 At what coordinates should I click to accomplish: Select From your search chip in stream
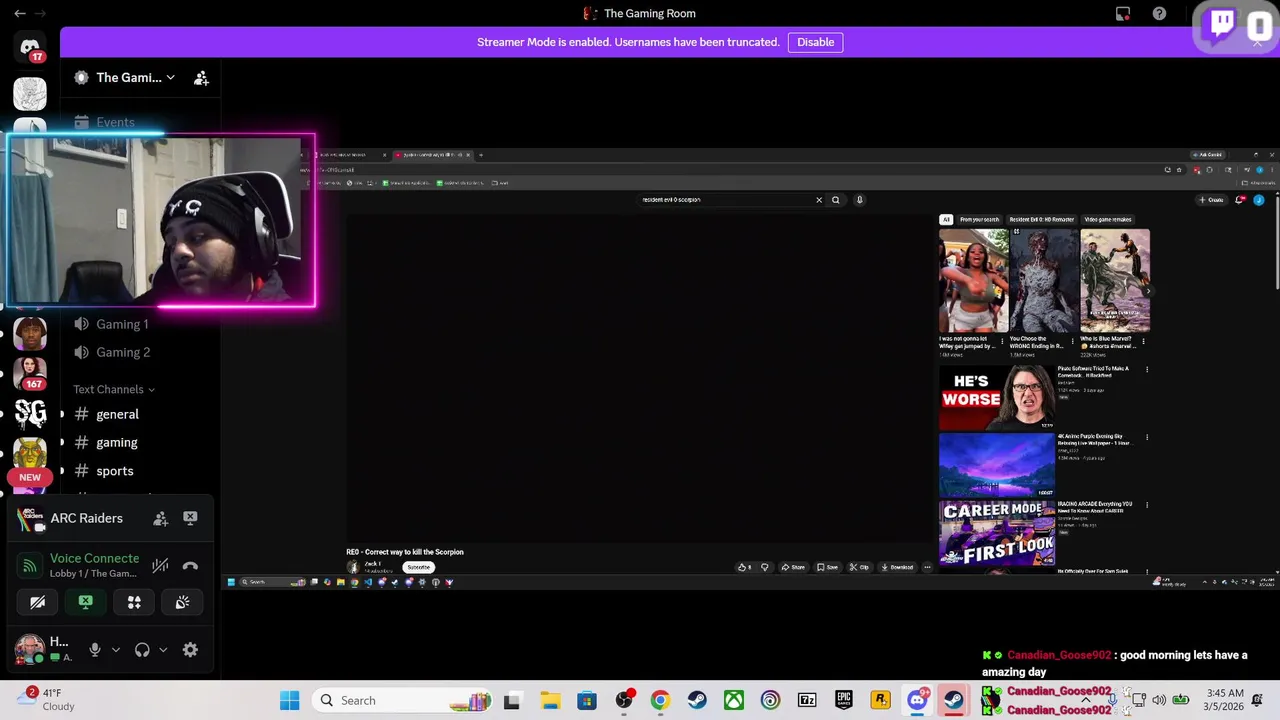pos(979,219)
